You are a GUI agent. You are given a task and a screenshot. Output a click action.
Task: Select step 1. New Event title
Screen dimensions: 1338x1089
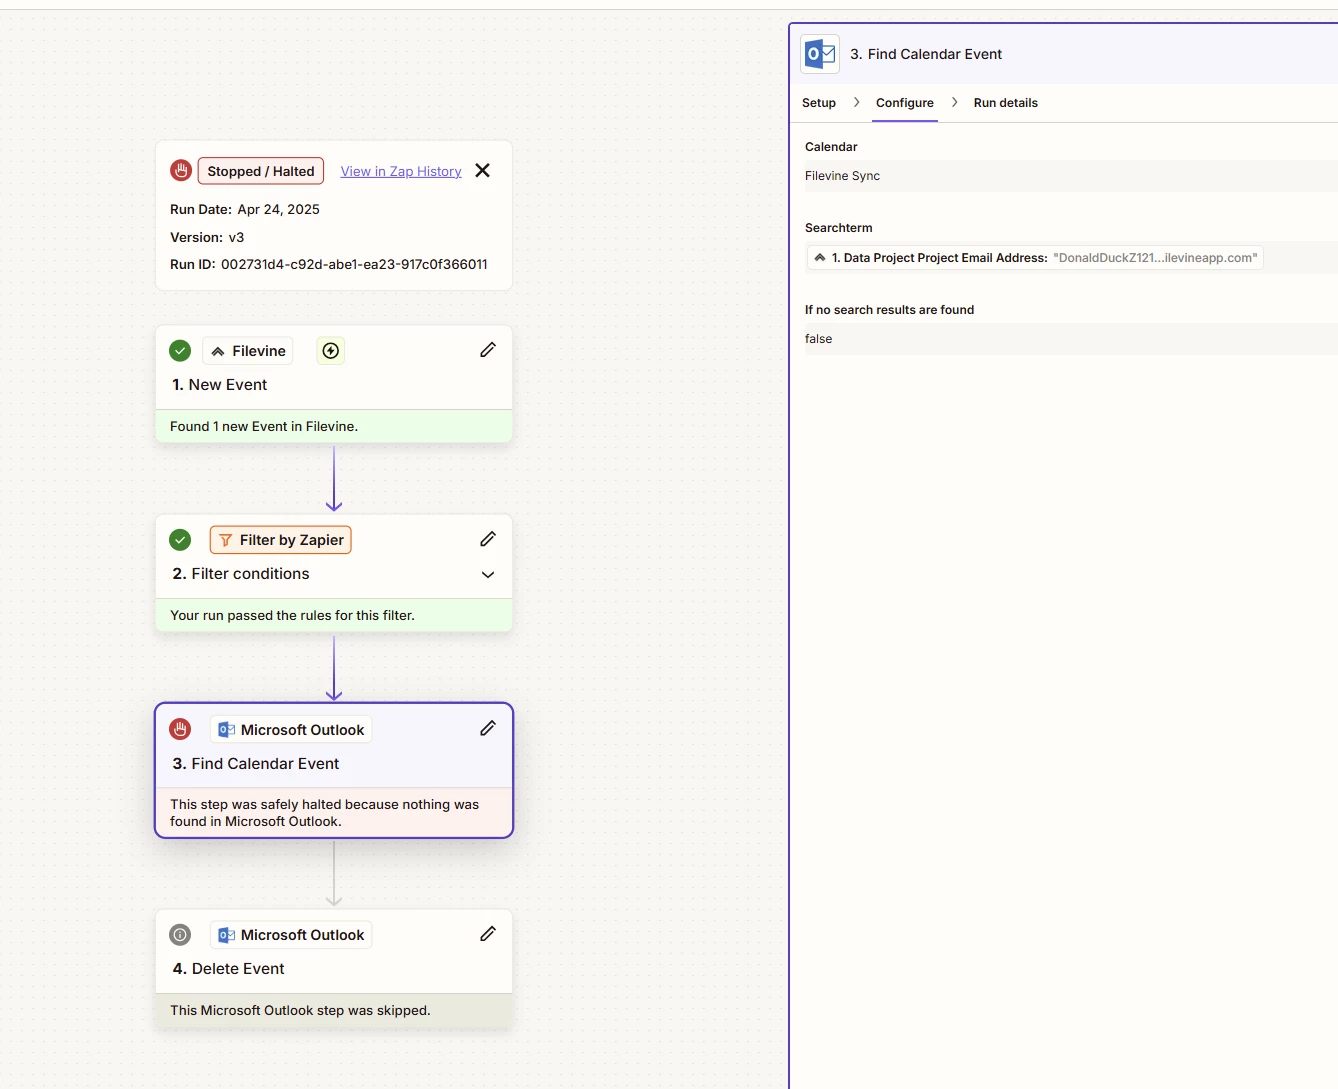(x=220, y=385)
